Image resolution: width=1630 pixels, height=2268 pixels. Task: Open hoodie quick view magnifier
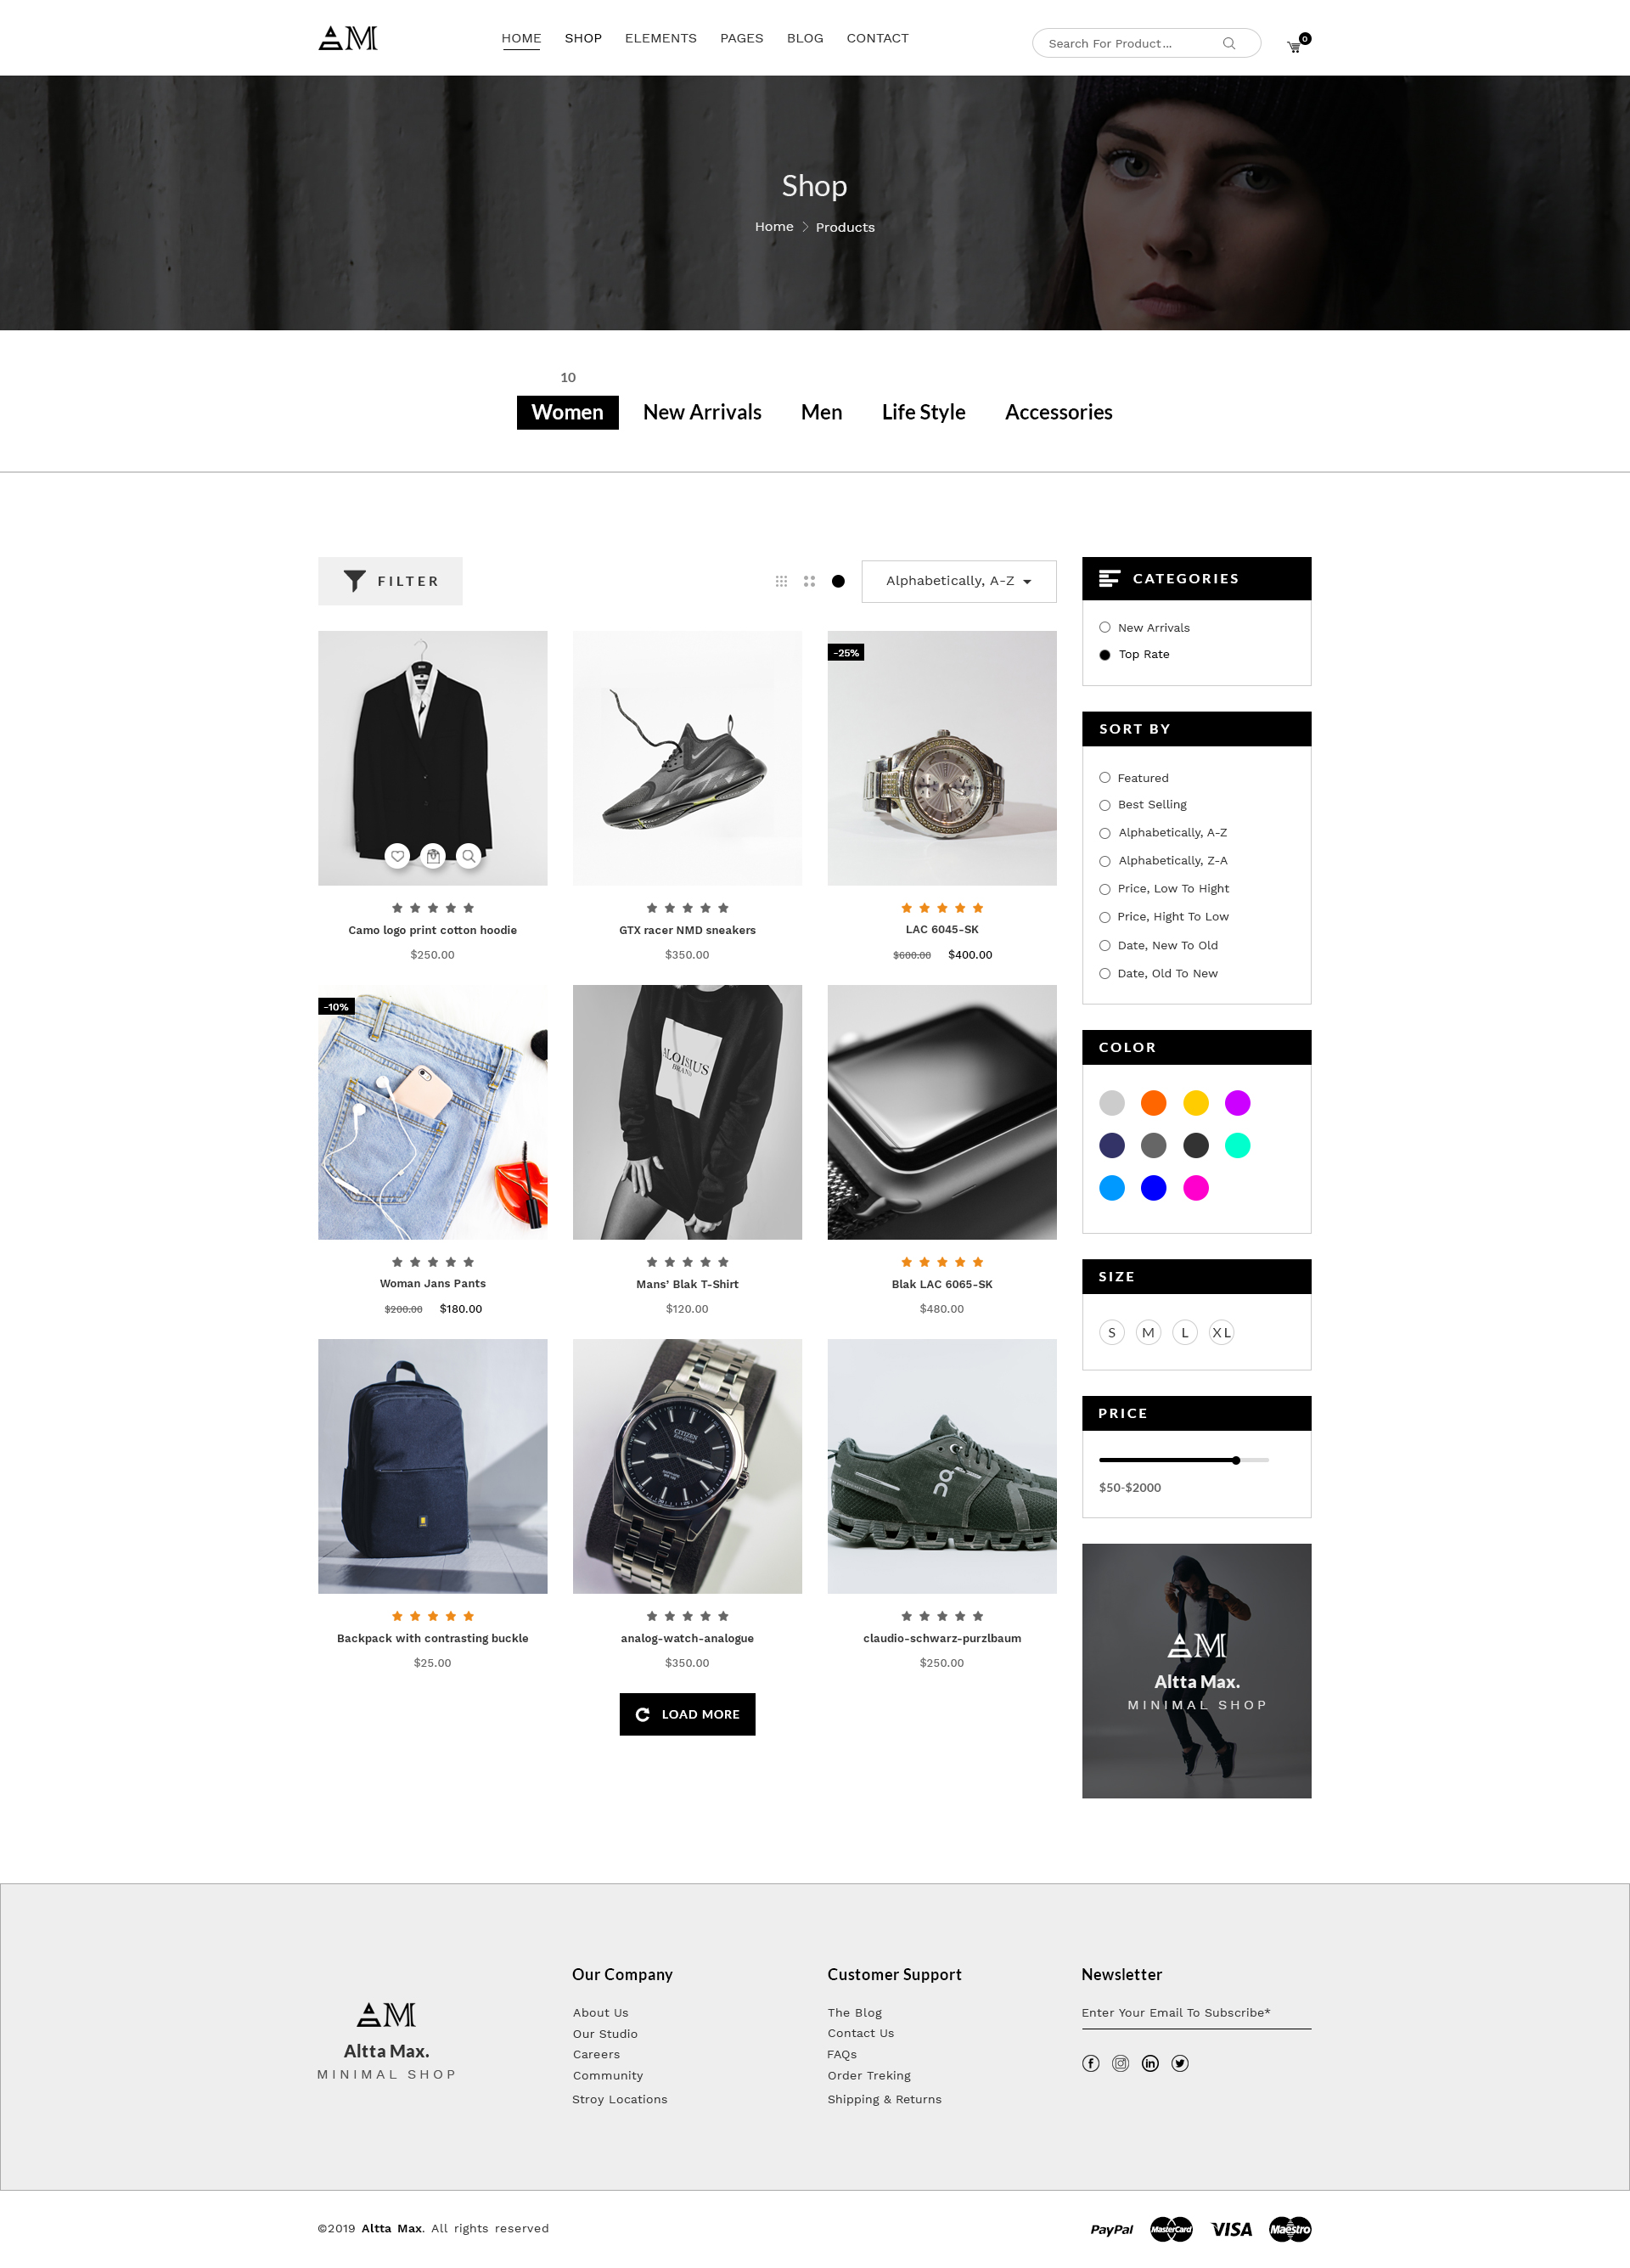tap(468, 856)
